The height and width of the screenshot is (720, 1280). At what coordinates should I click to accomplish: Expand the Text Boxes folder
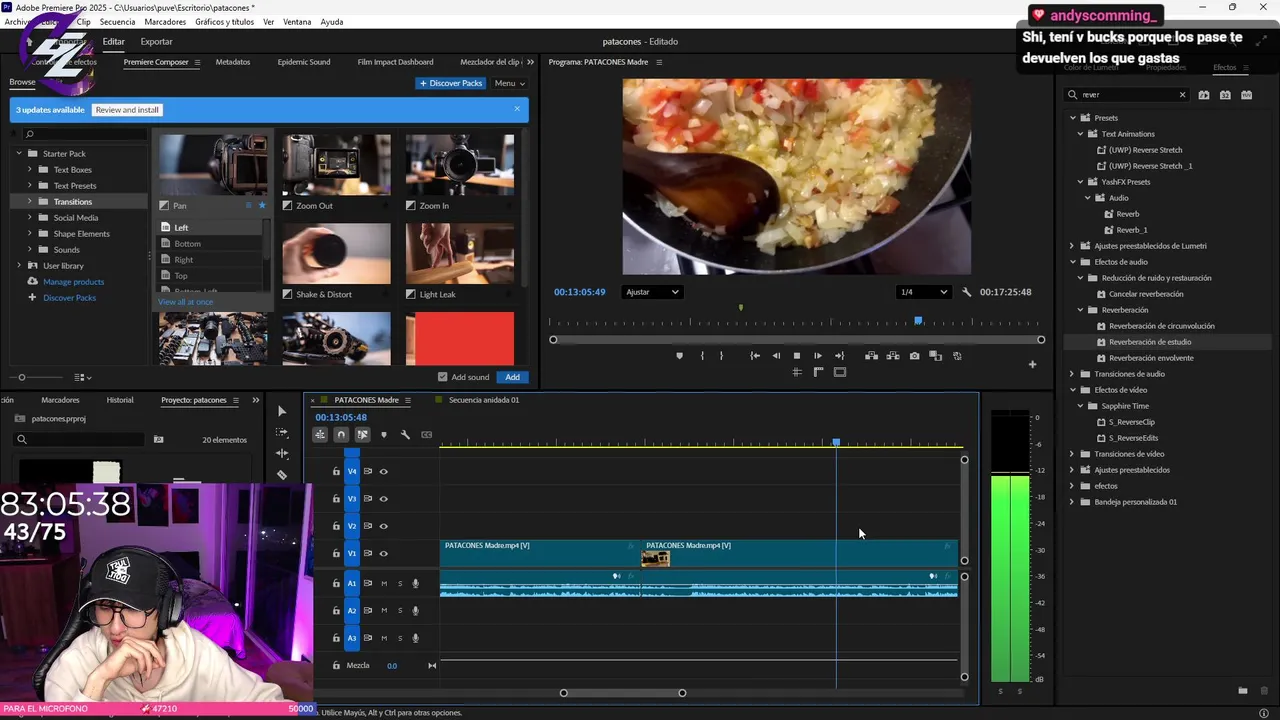[30, 170]
